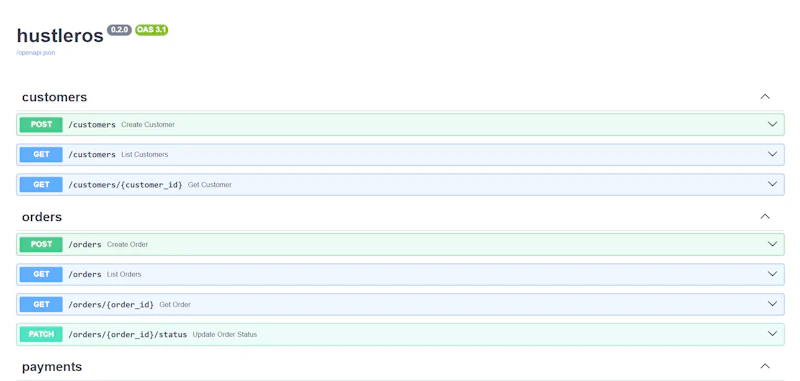The height and width of the screenshot is (381, 800).
Task: Click the 'Update Order Status' summary text
Action: (225, 335)
